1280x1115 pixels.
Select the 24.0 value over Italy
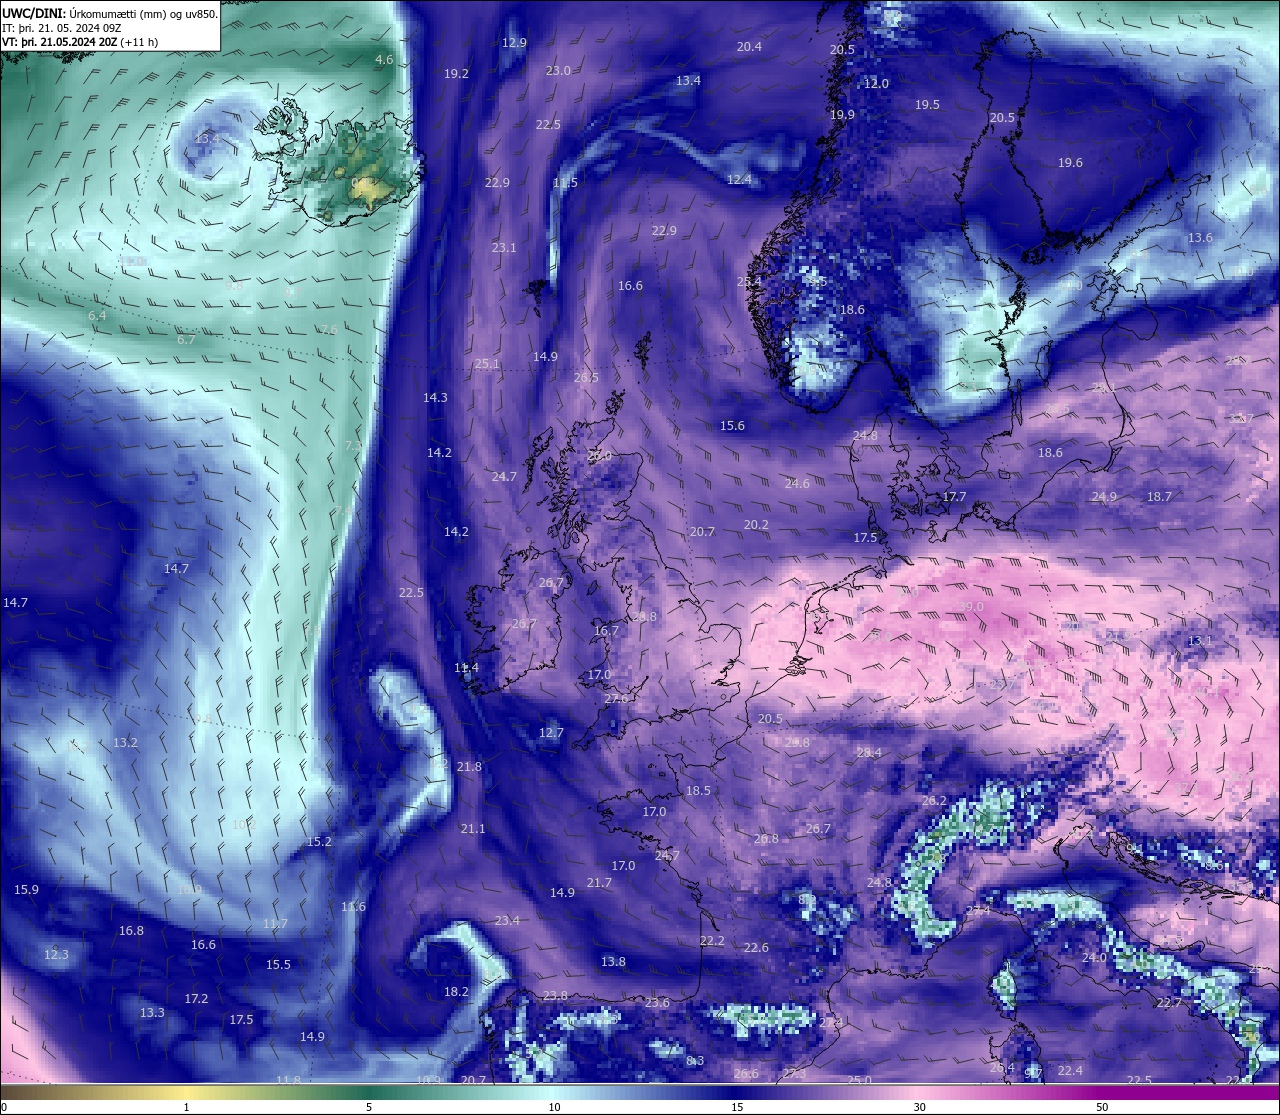[x=1094, y=958]
